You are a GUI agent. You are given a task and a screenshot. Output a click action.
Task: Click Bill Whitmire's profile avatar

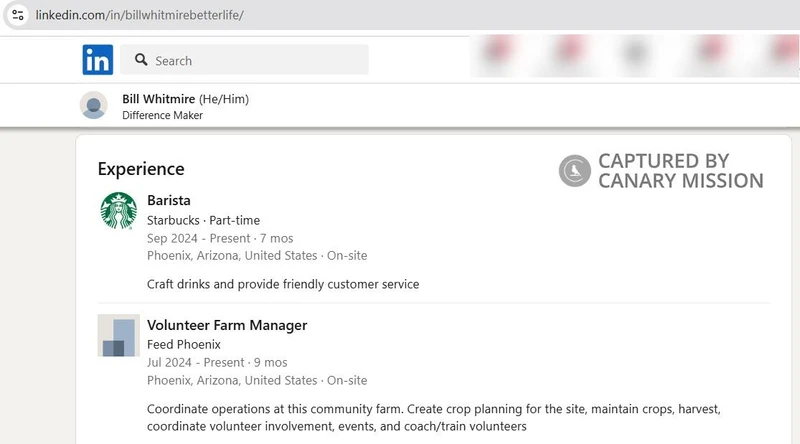(93, 105)
